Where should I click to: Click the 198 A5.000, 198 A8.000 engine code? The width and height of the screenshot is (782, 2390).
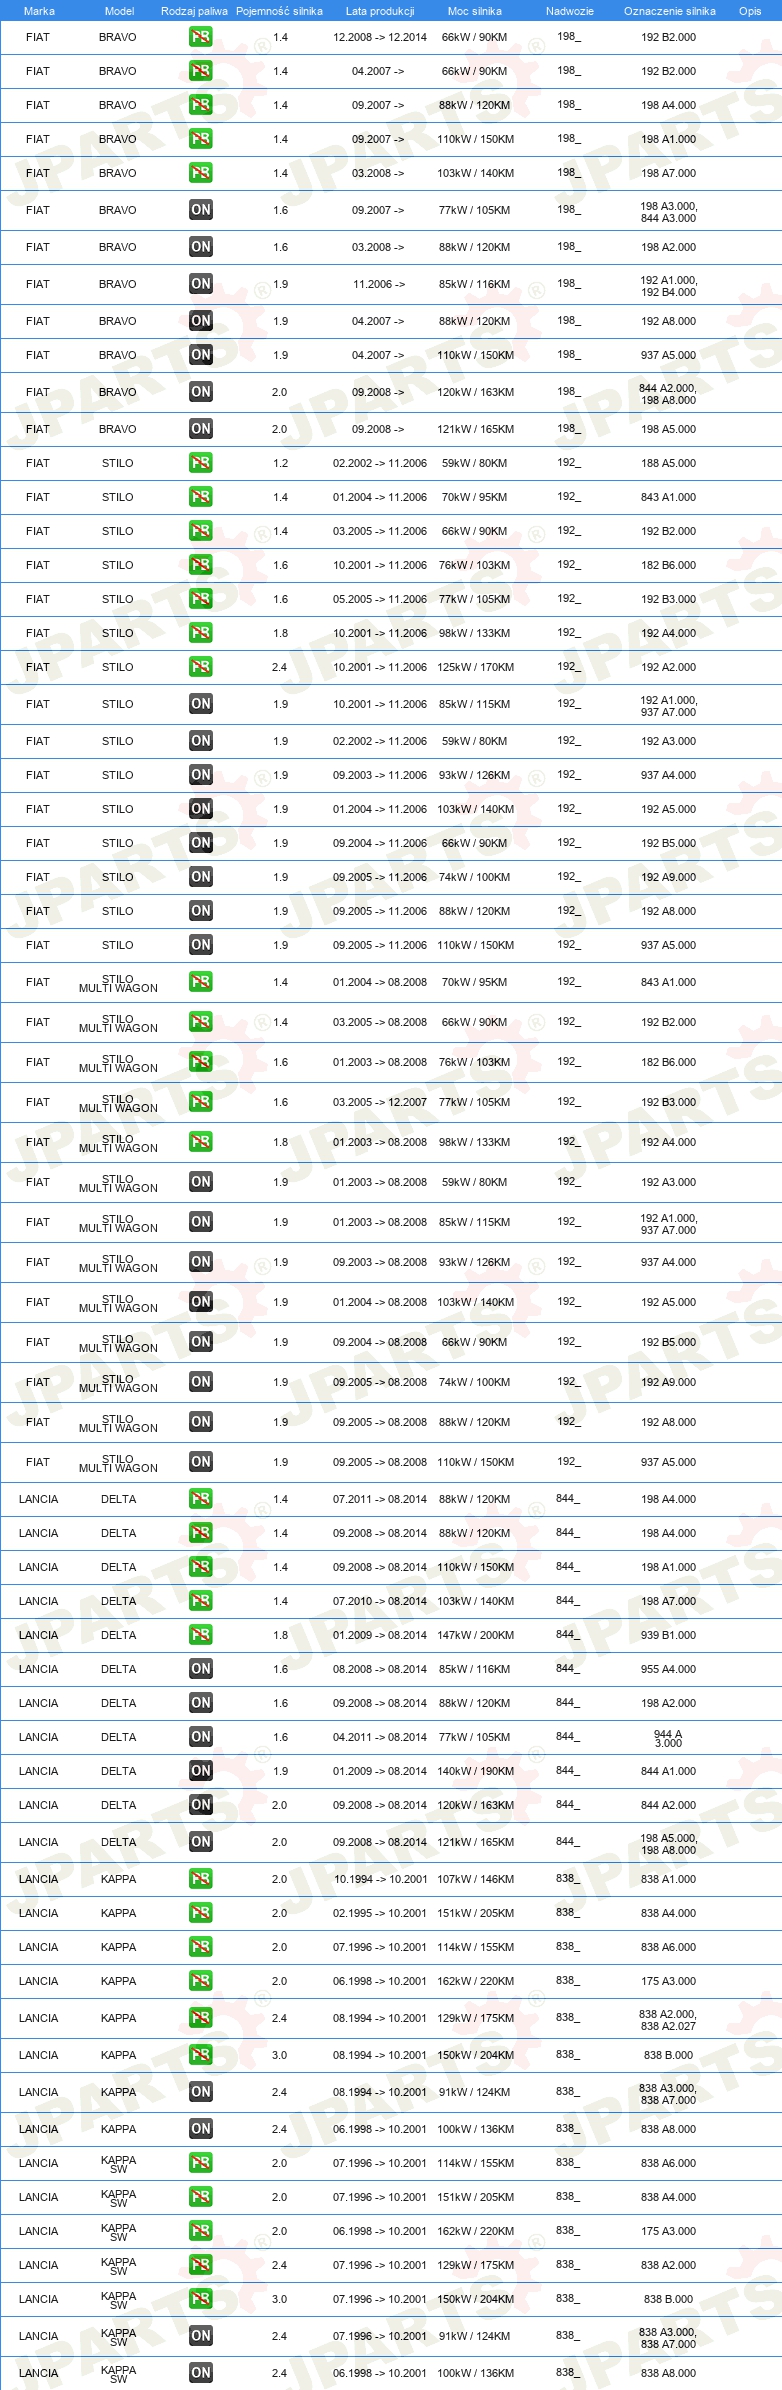tap(669, 1844)
